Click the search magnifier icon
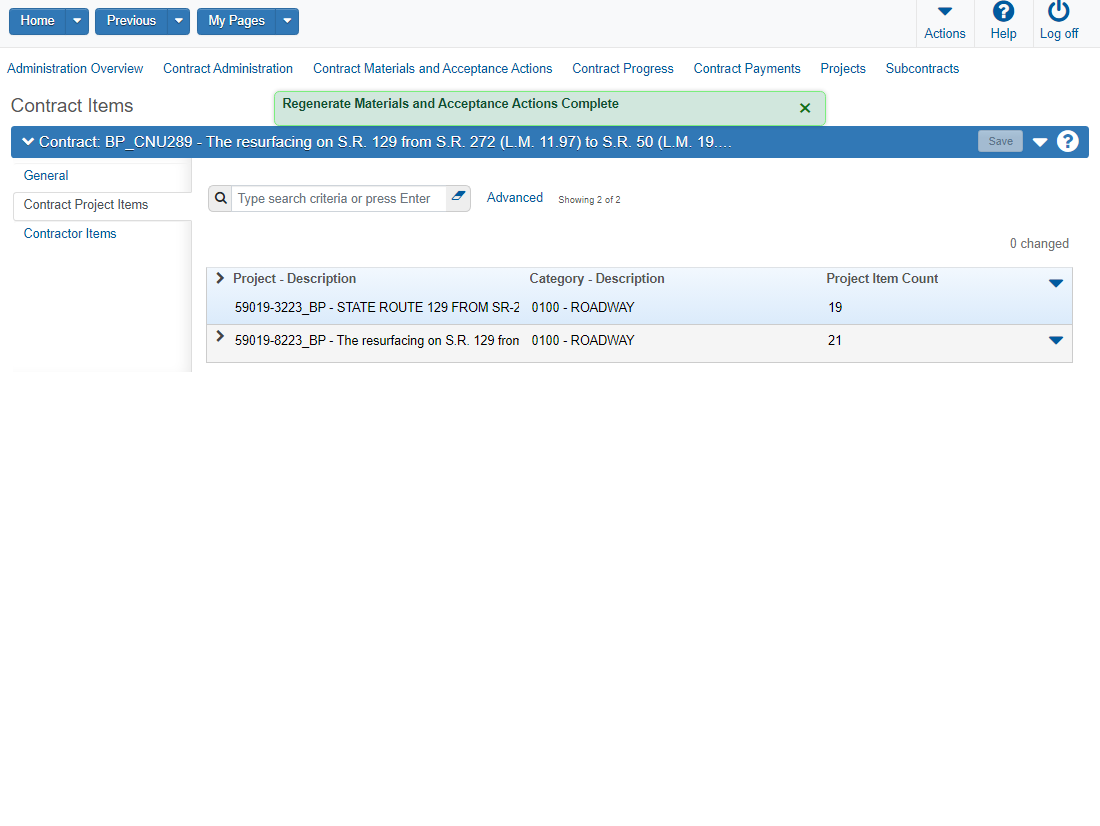This screenshot has height=826, width=1100. (220, 198)
